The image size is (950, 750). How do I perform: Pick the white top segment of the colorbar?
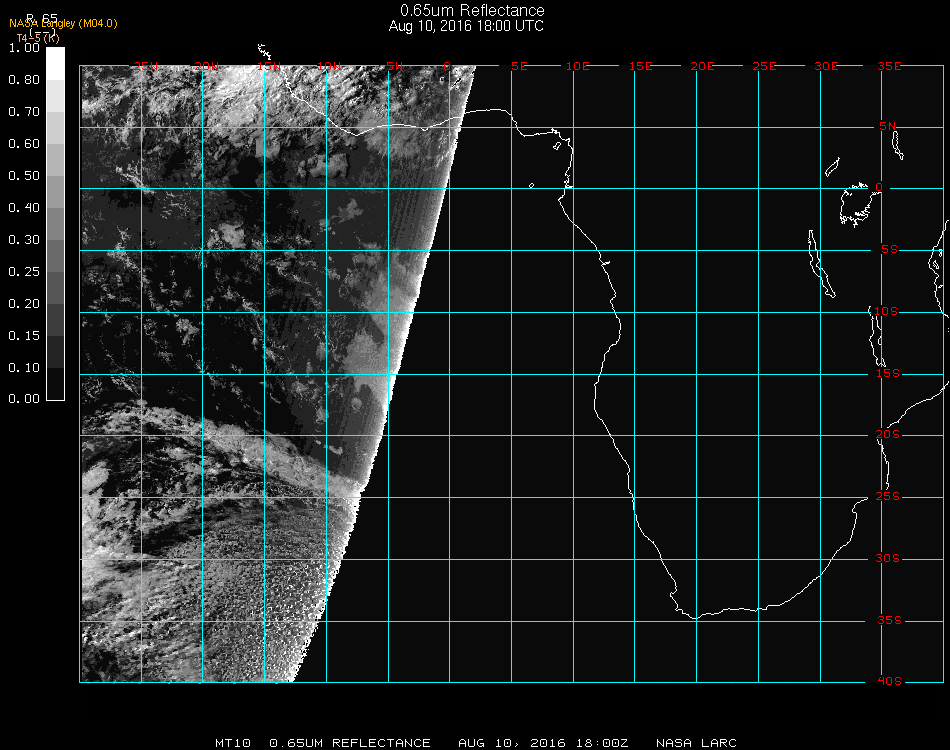(55, 64)
